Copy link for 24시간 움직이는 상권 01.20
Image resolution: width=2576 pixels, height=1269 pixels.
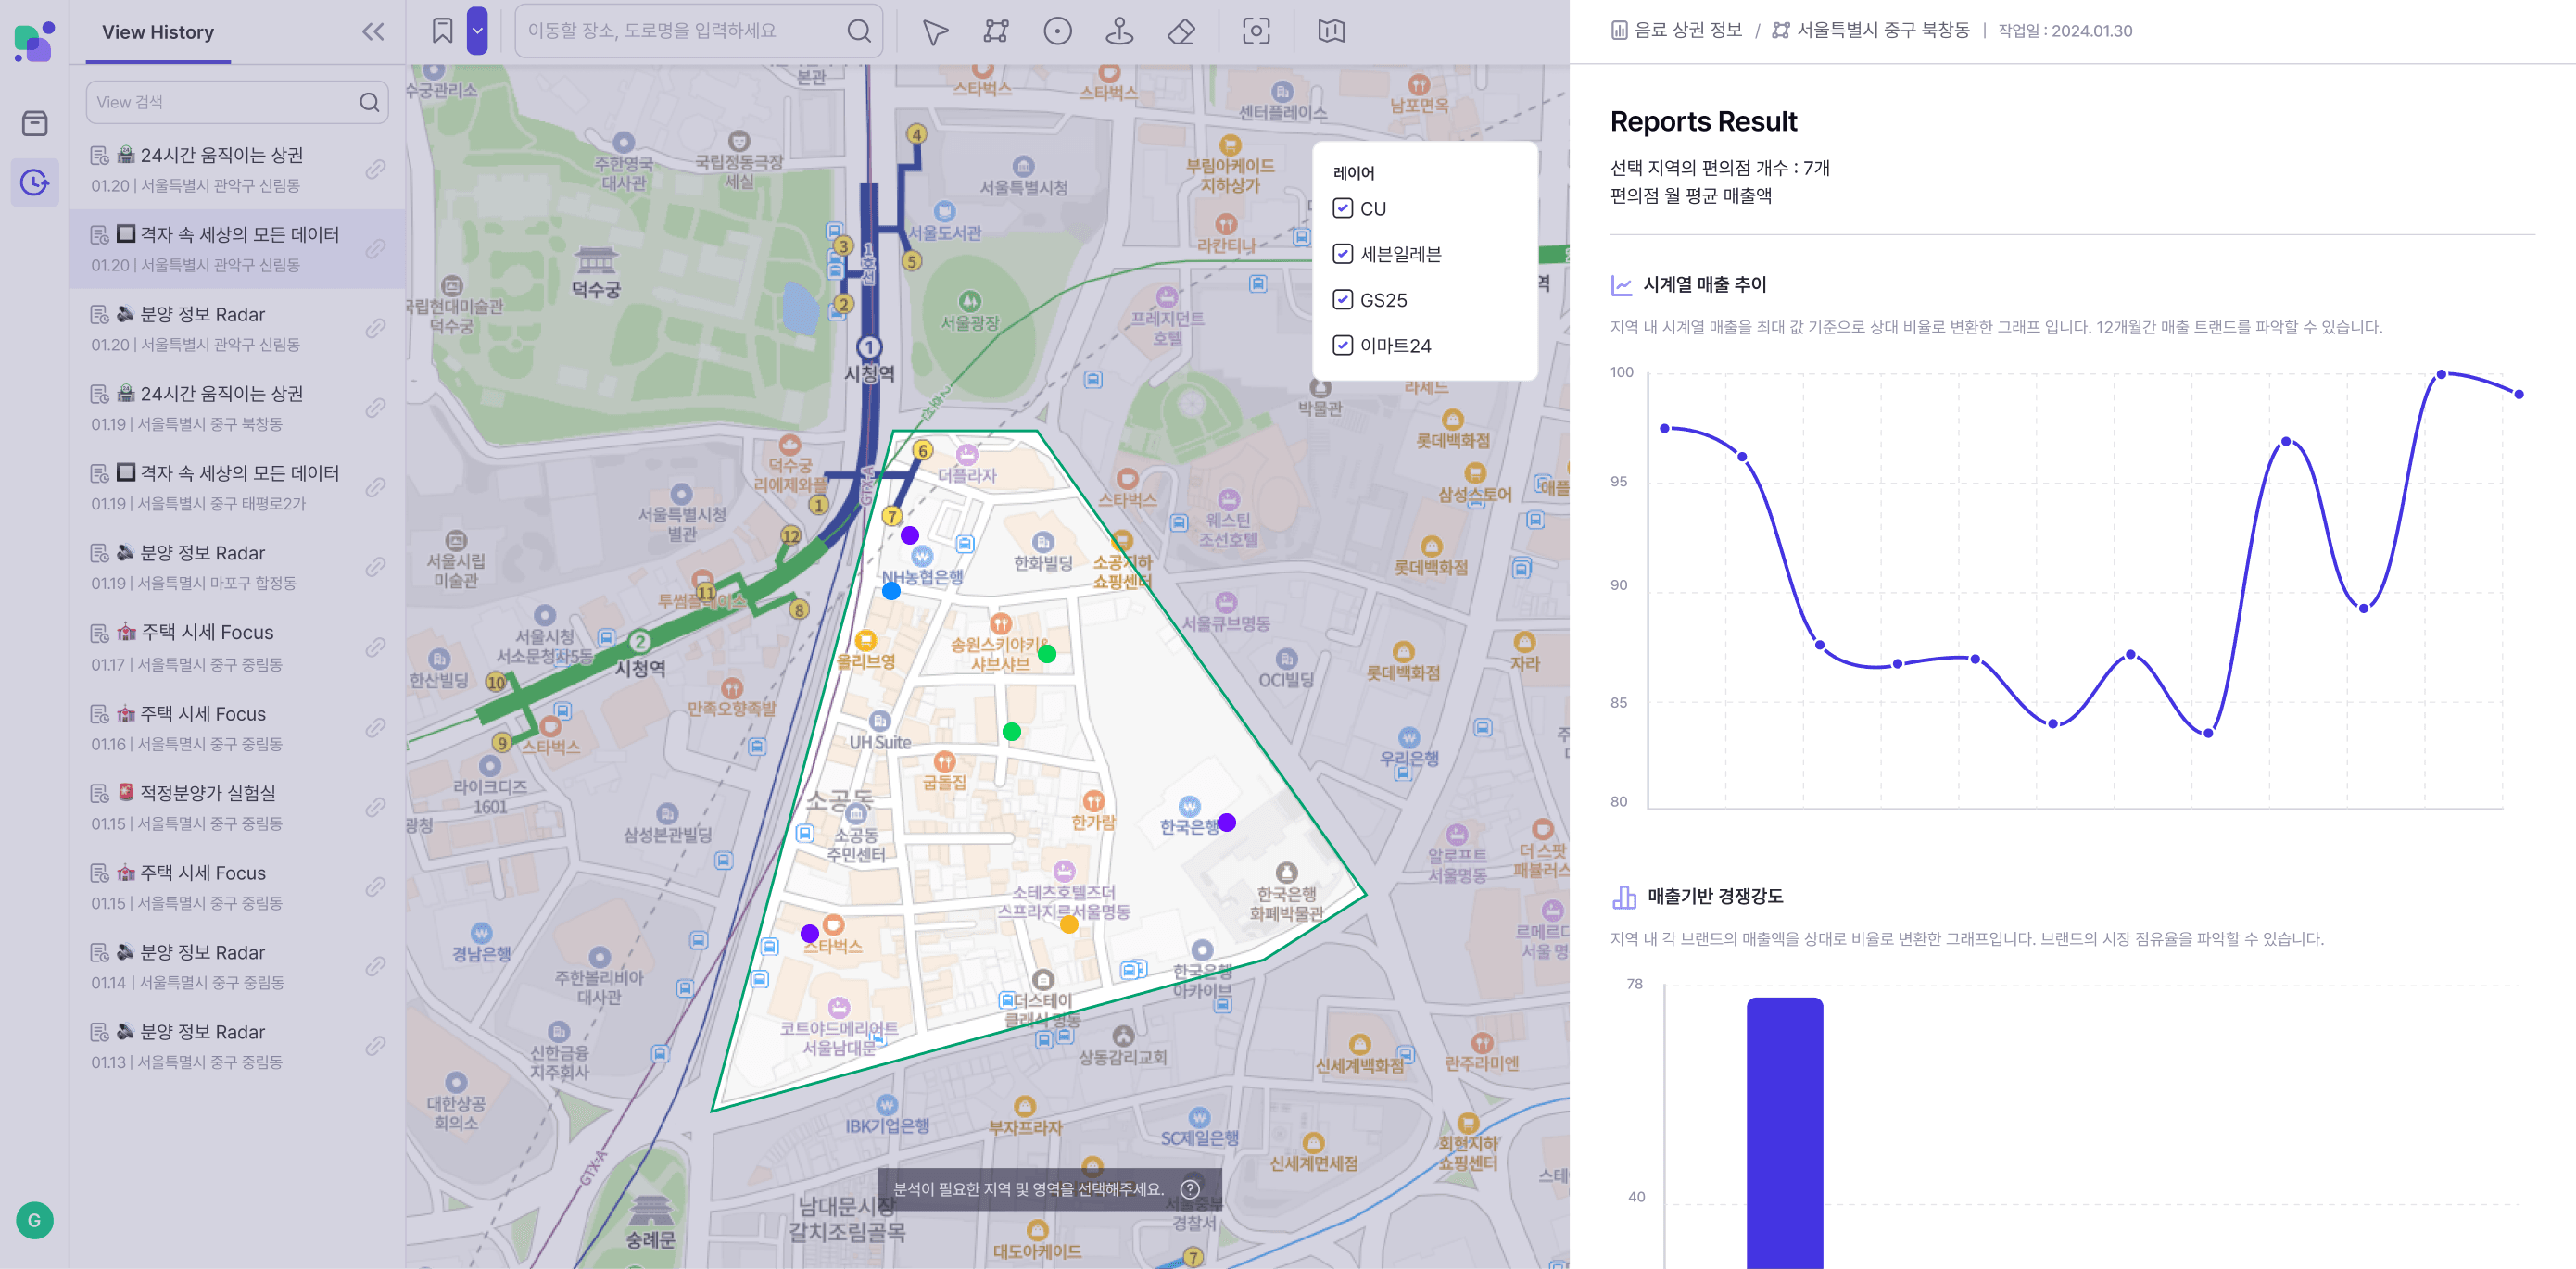pyautogui.click(x=375, y=169)
